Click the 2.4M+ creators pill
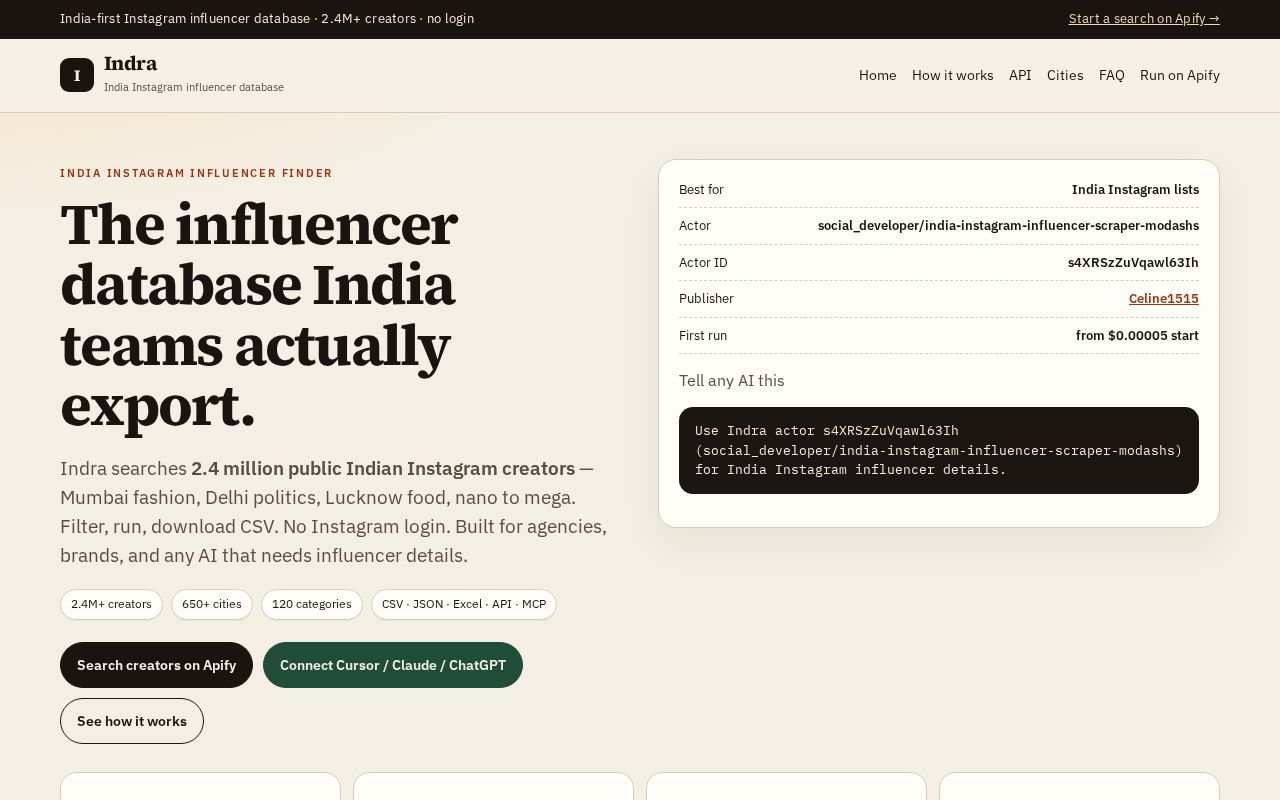Viewport: 1280px width, 800px height. pyautogui.click(x=111, y=604)
